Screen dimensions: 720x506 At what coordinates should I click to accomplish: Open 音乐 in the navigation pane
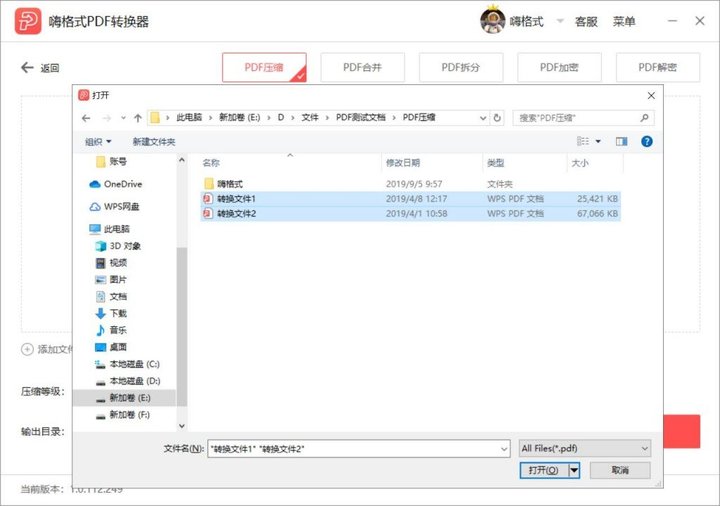112,330
